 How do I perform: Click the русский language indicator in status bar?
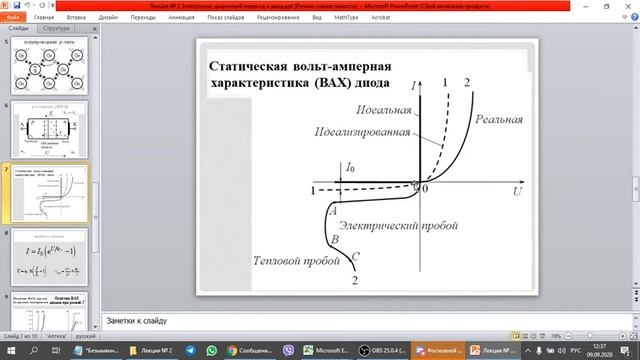click(x=86, y=336)
